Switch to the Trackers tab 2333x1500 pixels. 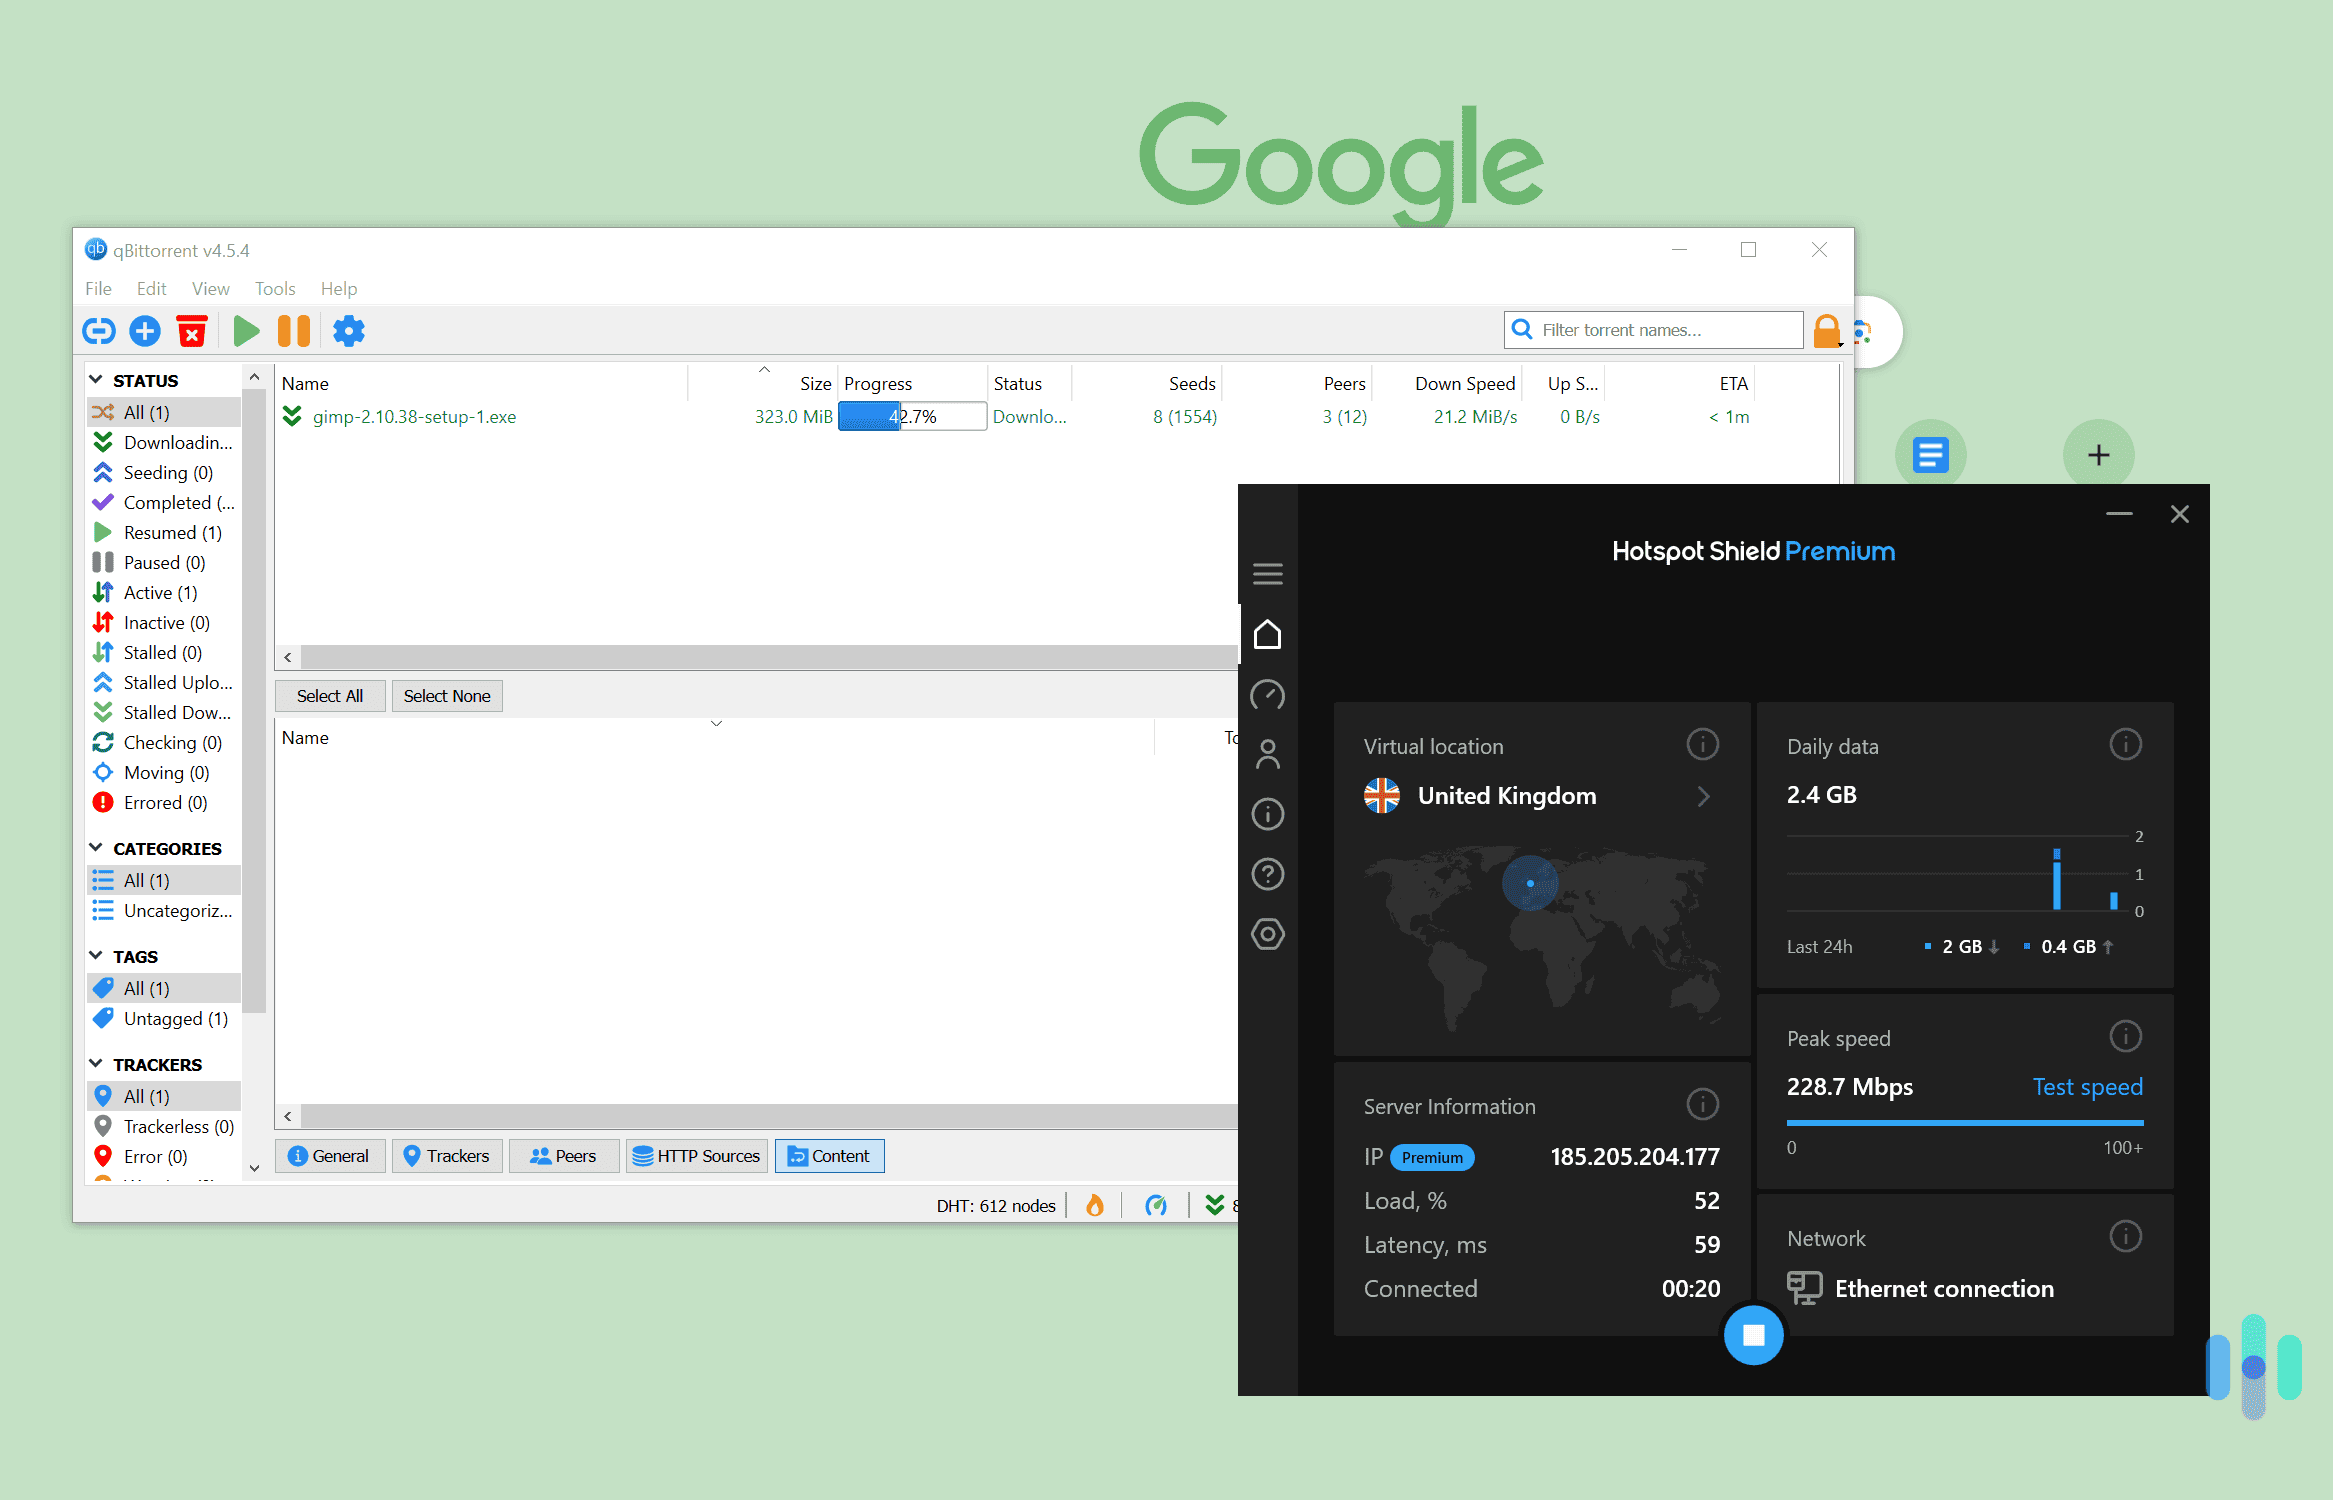[x=447, y=1156]
